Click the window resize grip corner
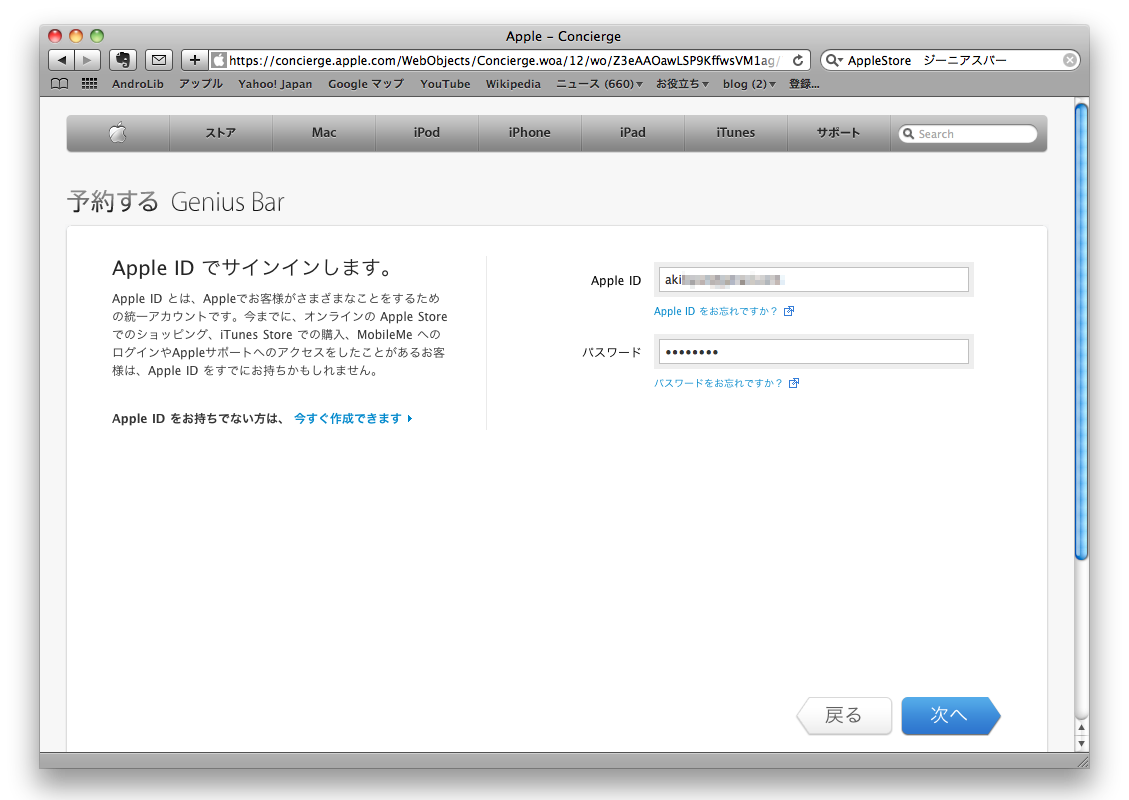The width and height of the screenshot is (1129, 800). point(1082,762)
